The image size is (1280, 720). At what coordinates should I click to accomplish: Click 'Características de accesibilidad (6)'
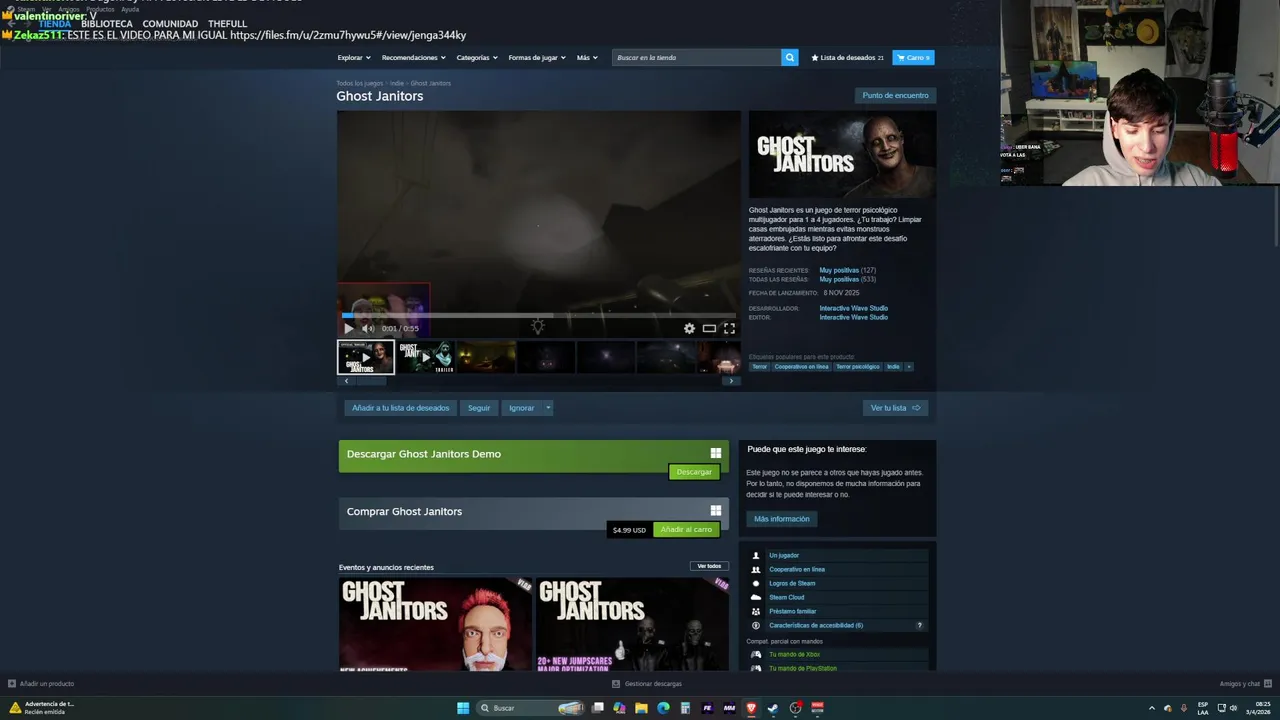click(x=816, y=625)
